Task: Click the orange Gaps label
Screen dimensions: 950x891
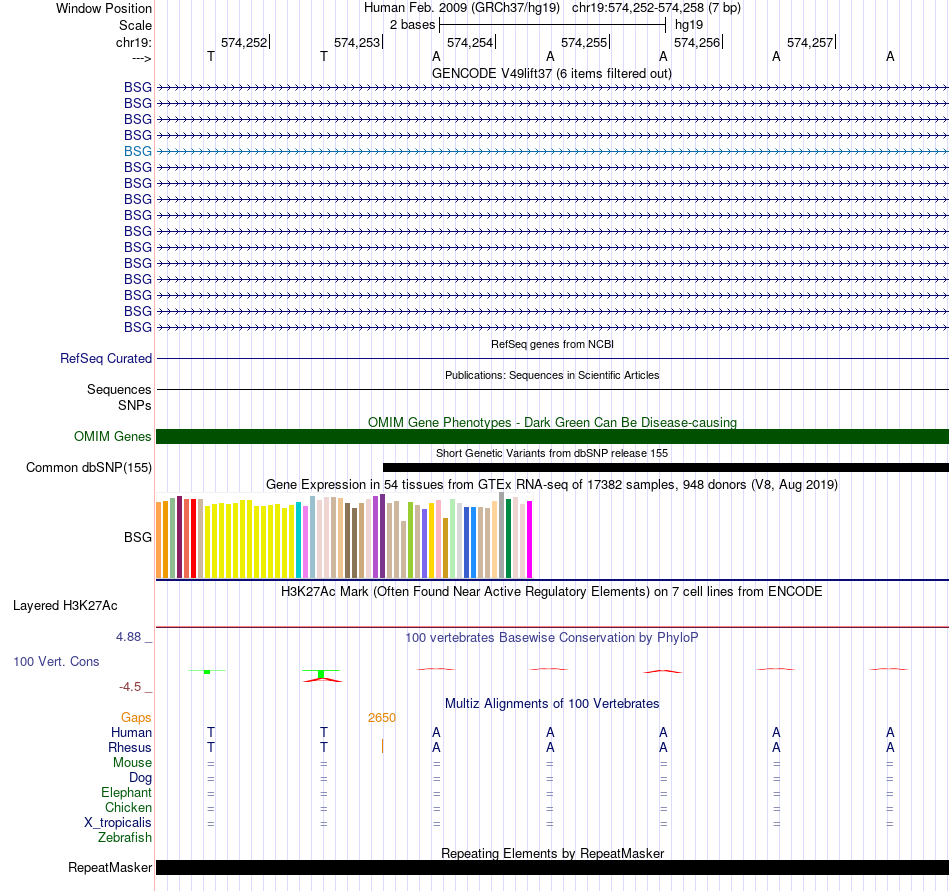Action: pyautogui.click(x=136, y=718)
